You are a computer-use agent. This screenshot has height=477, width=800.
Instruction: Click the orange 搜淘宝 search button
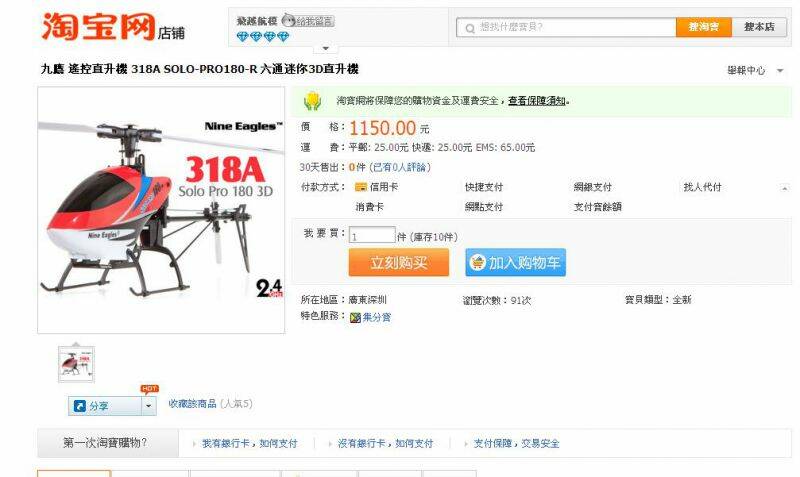point(704,27)
